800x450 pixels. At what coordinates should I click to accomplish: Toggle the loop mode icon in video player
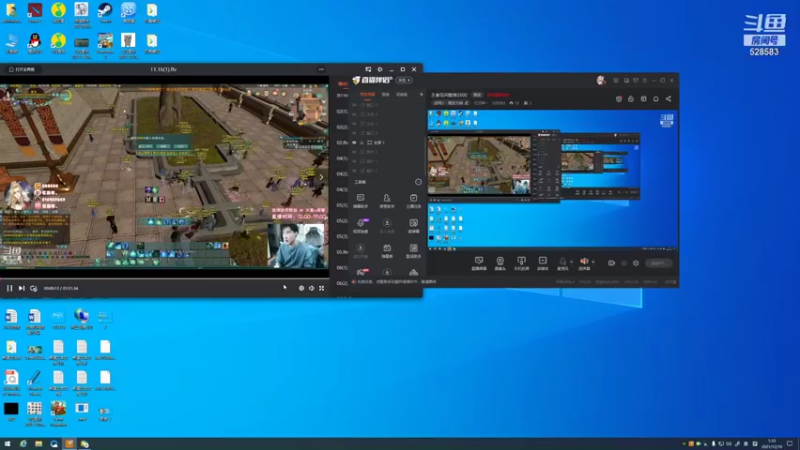34,288
